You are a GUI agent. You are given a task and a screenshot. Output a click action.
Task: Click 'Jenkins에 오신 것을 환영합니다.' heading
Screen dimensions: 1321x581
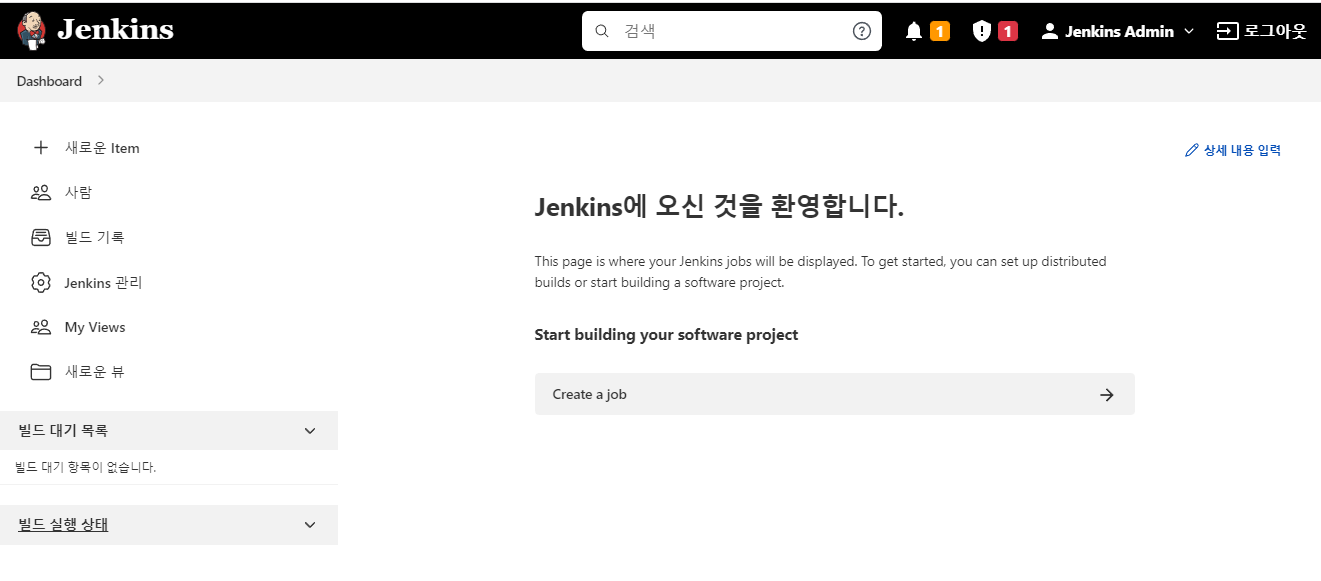pos(720,207)
